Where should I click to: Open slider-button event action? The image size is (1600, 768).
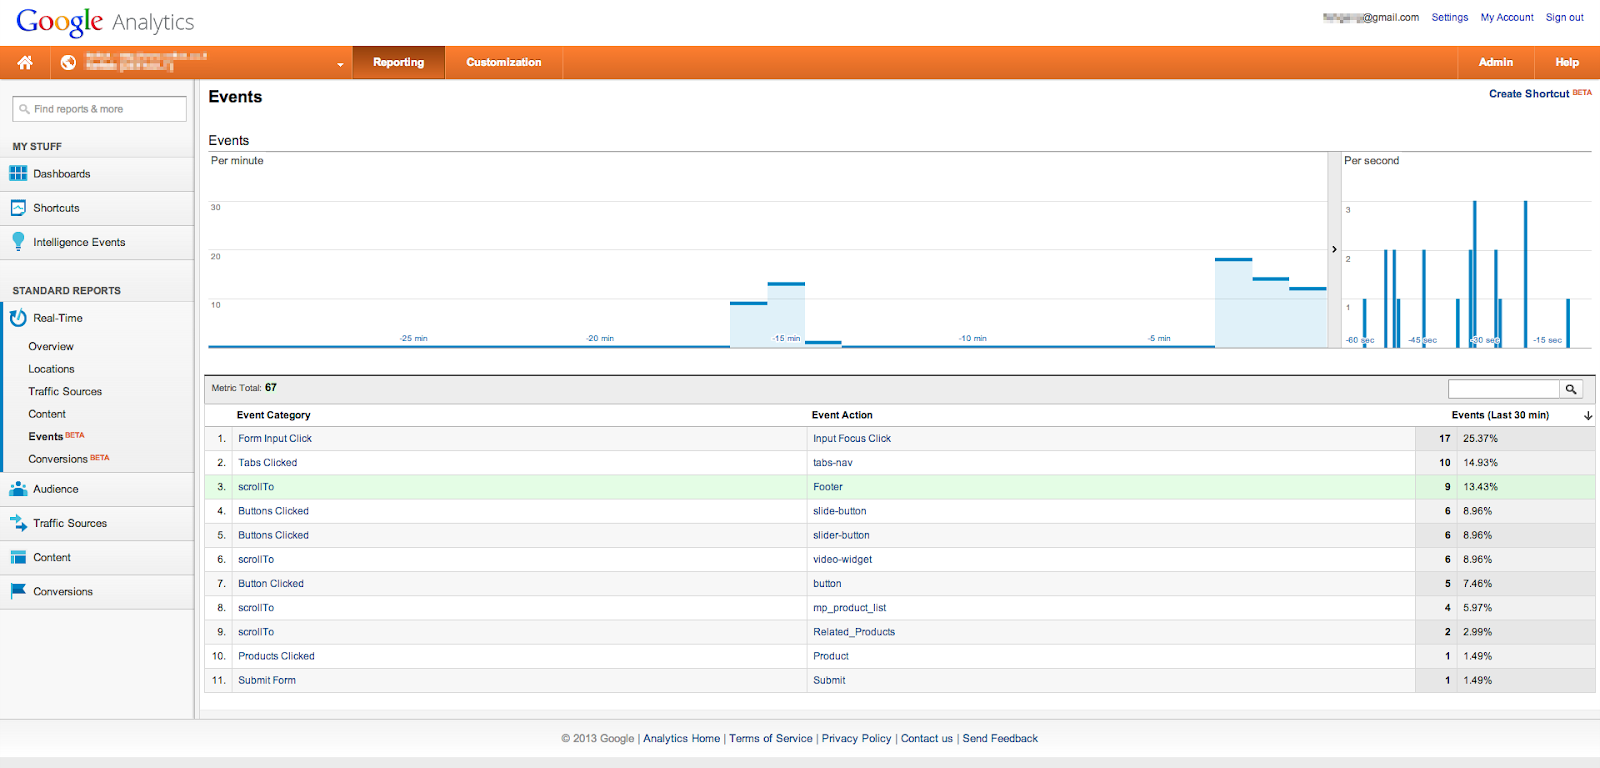841,535
